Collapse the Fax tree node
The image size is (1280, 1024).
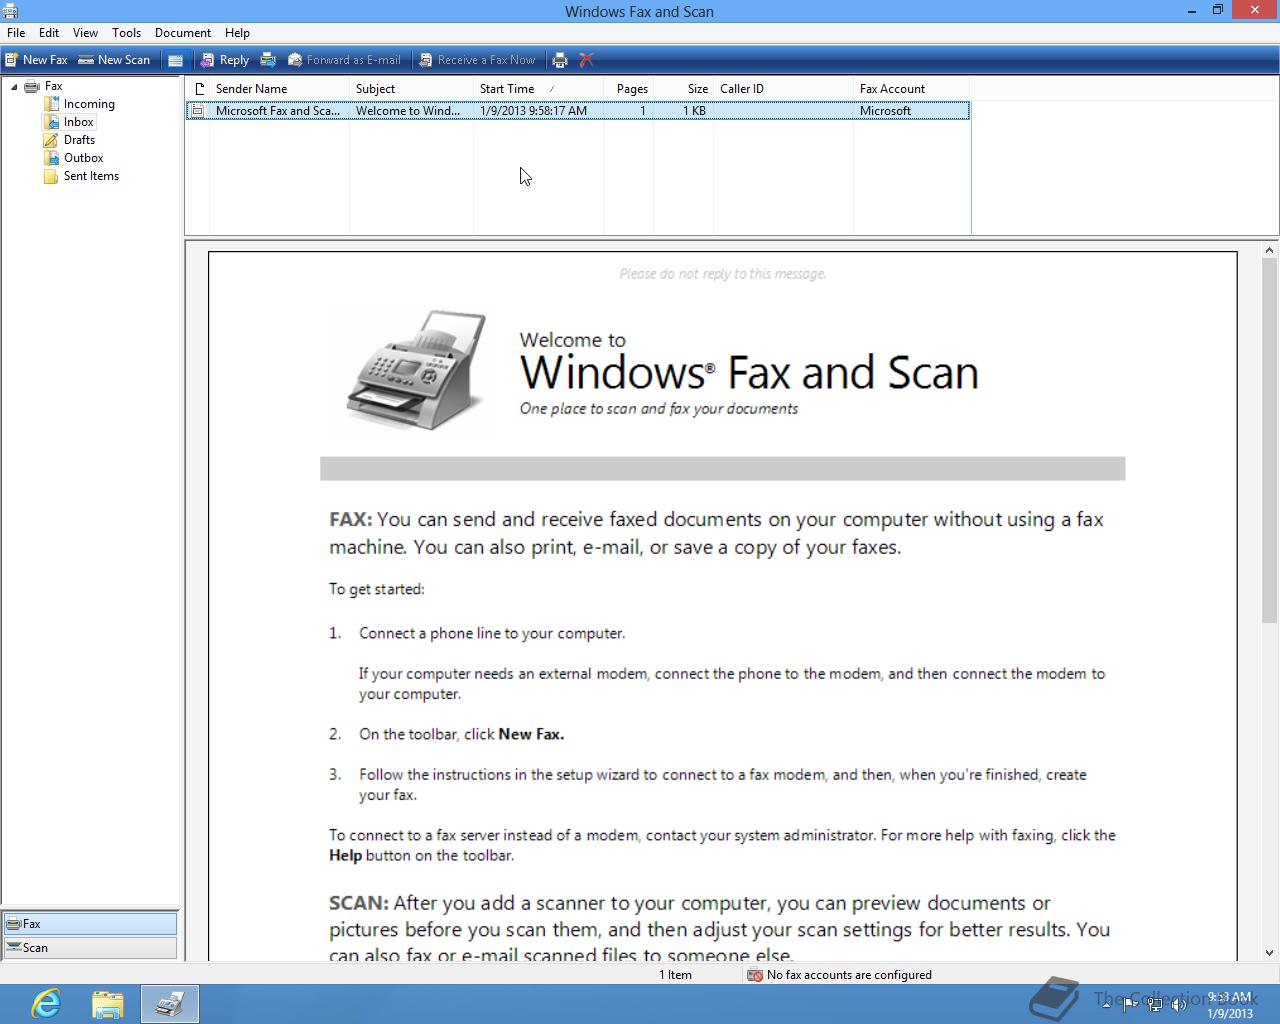14,87
